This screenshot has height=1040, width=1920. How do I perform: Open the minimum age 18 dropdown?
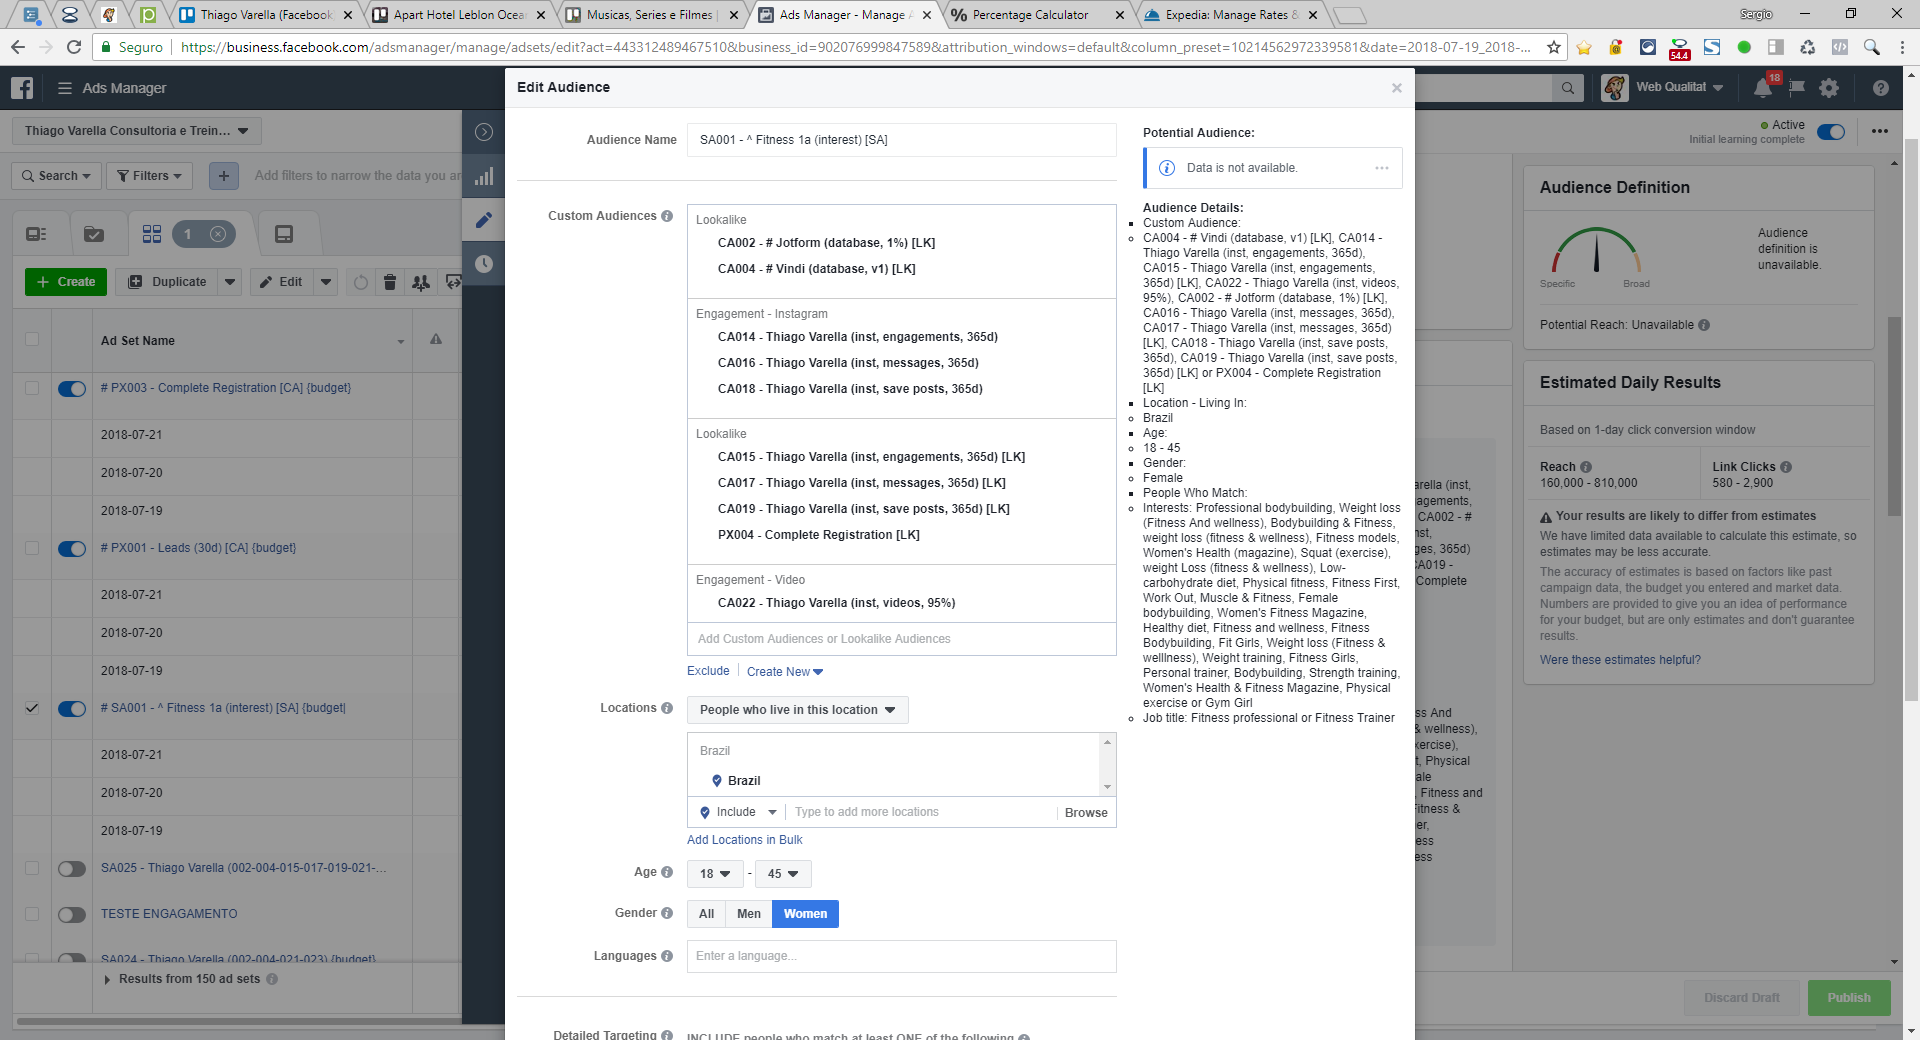[715, 874]
